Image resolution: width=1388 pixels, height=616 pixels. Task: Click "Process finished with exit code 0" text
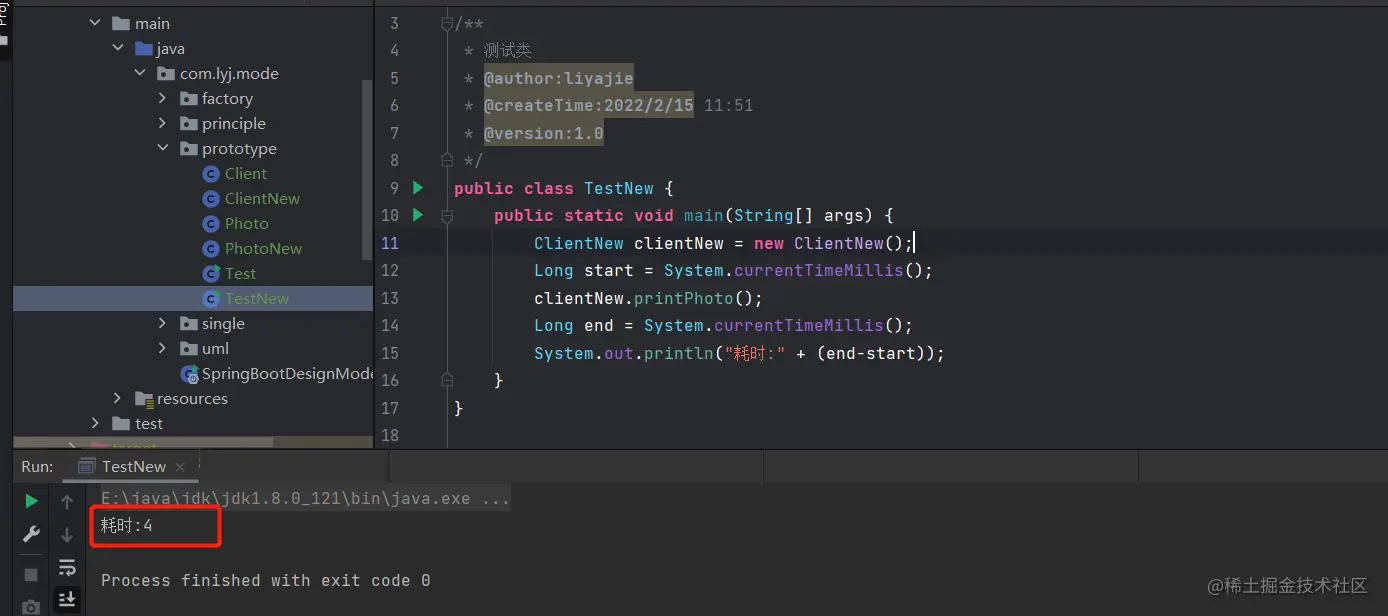[x=265, y=580]
